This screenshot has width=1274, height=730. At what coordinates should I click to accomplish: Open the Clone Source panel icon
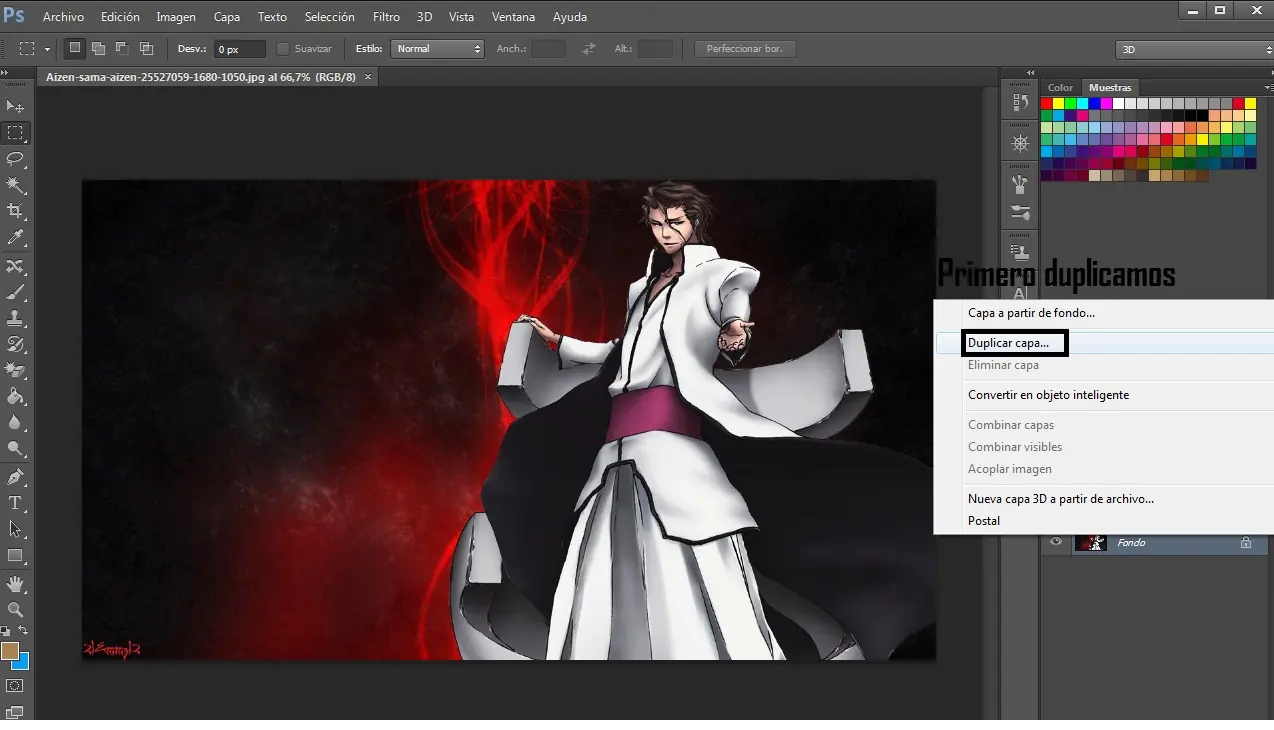(x=1020, y=251)
